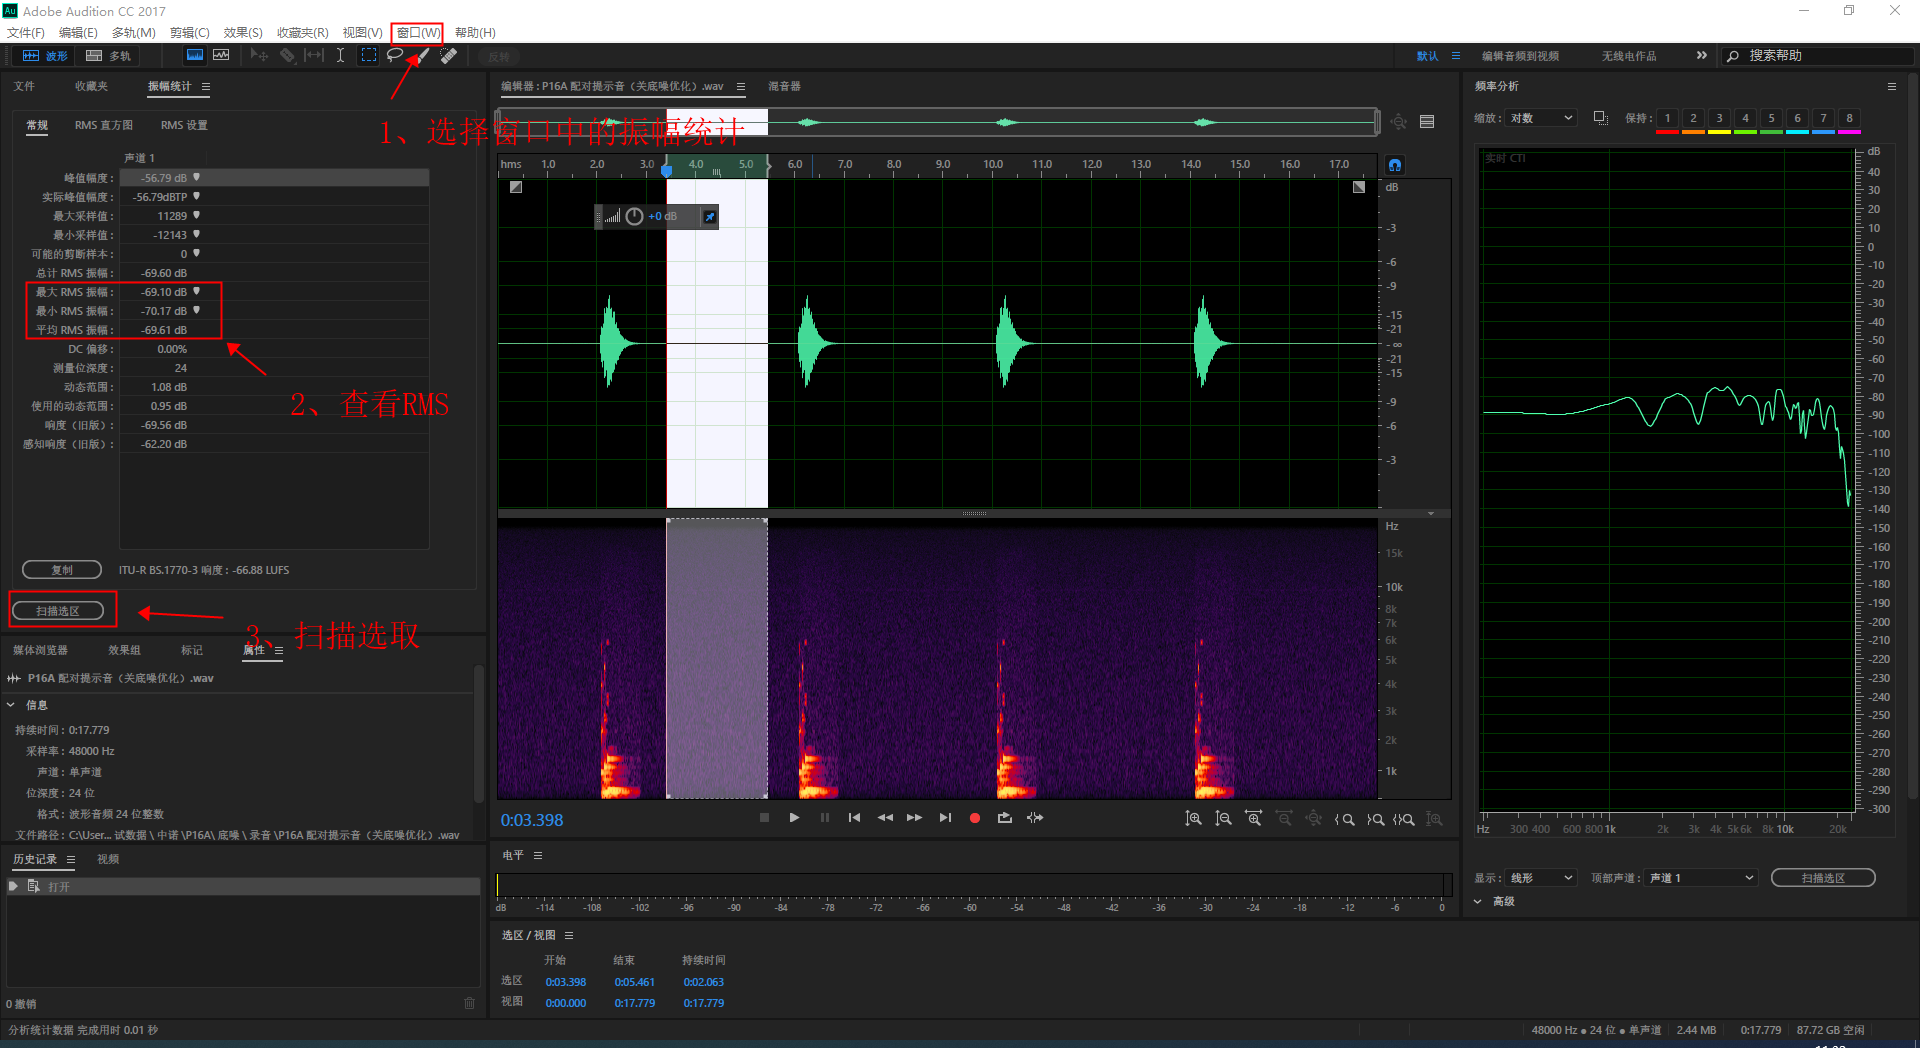Open the 窗口(W) menu
Screen dimensions: 1920x1048
[x=417, y=33]
